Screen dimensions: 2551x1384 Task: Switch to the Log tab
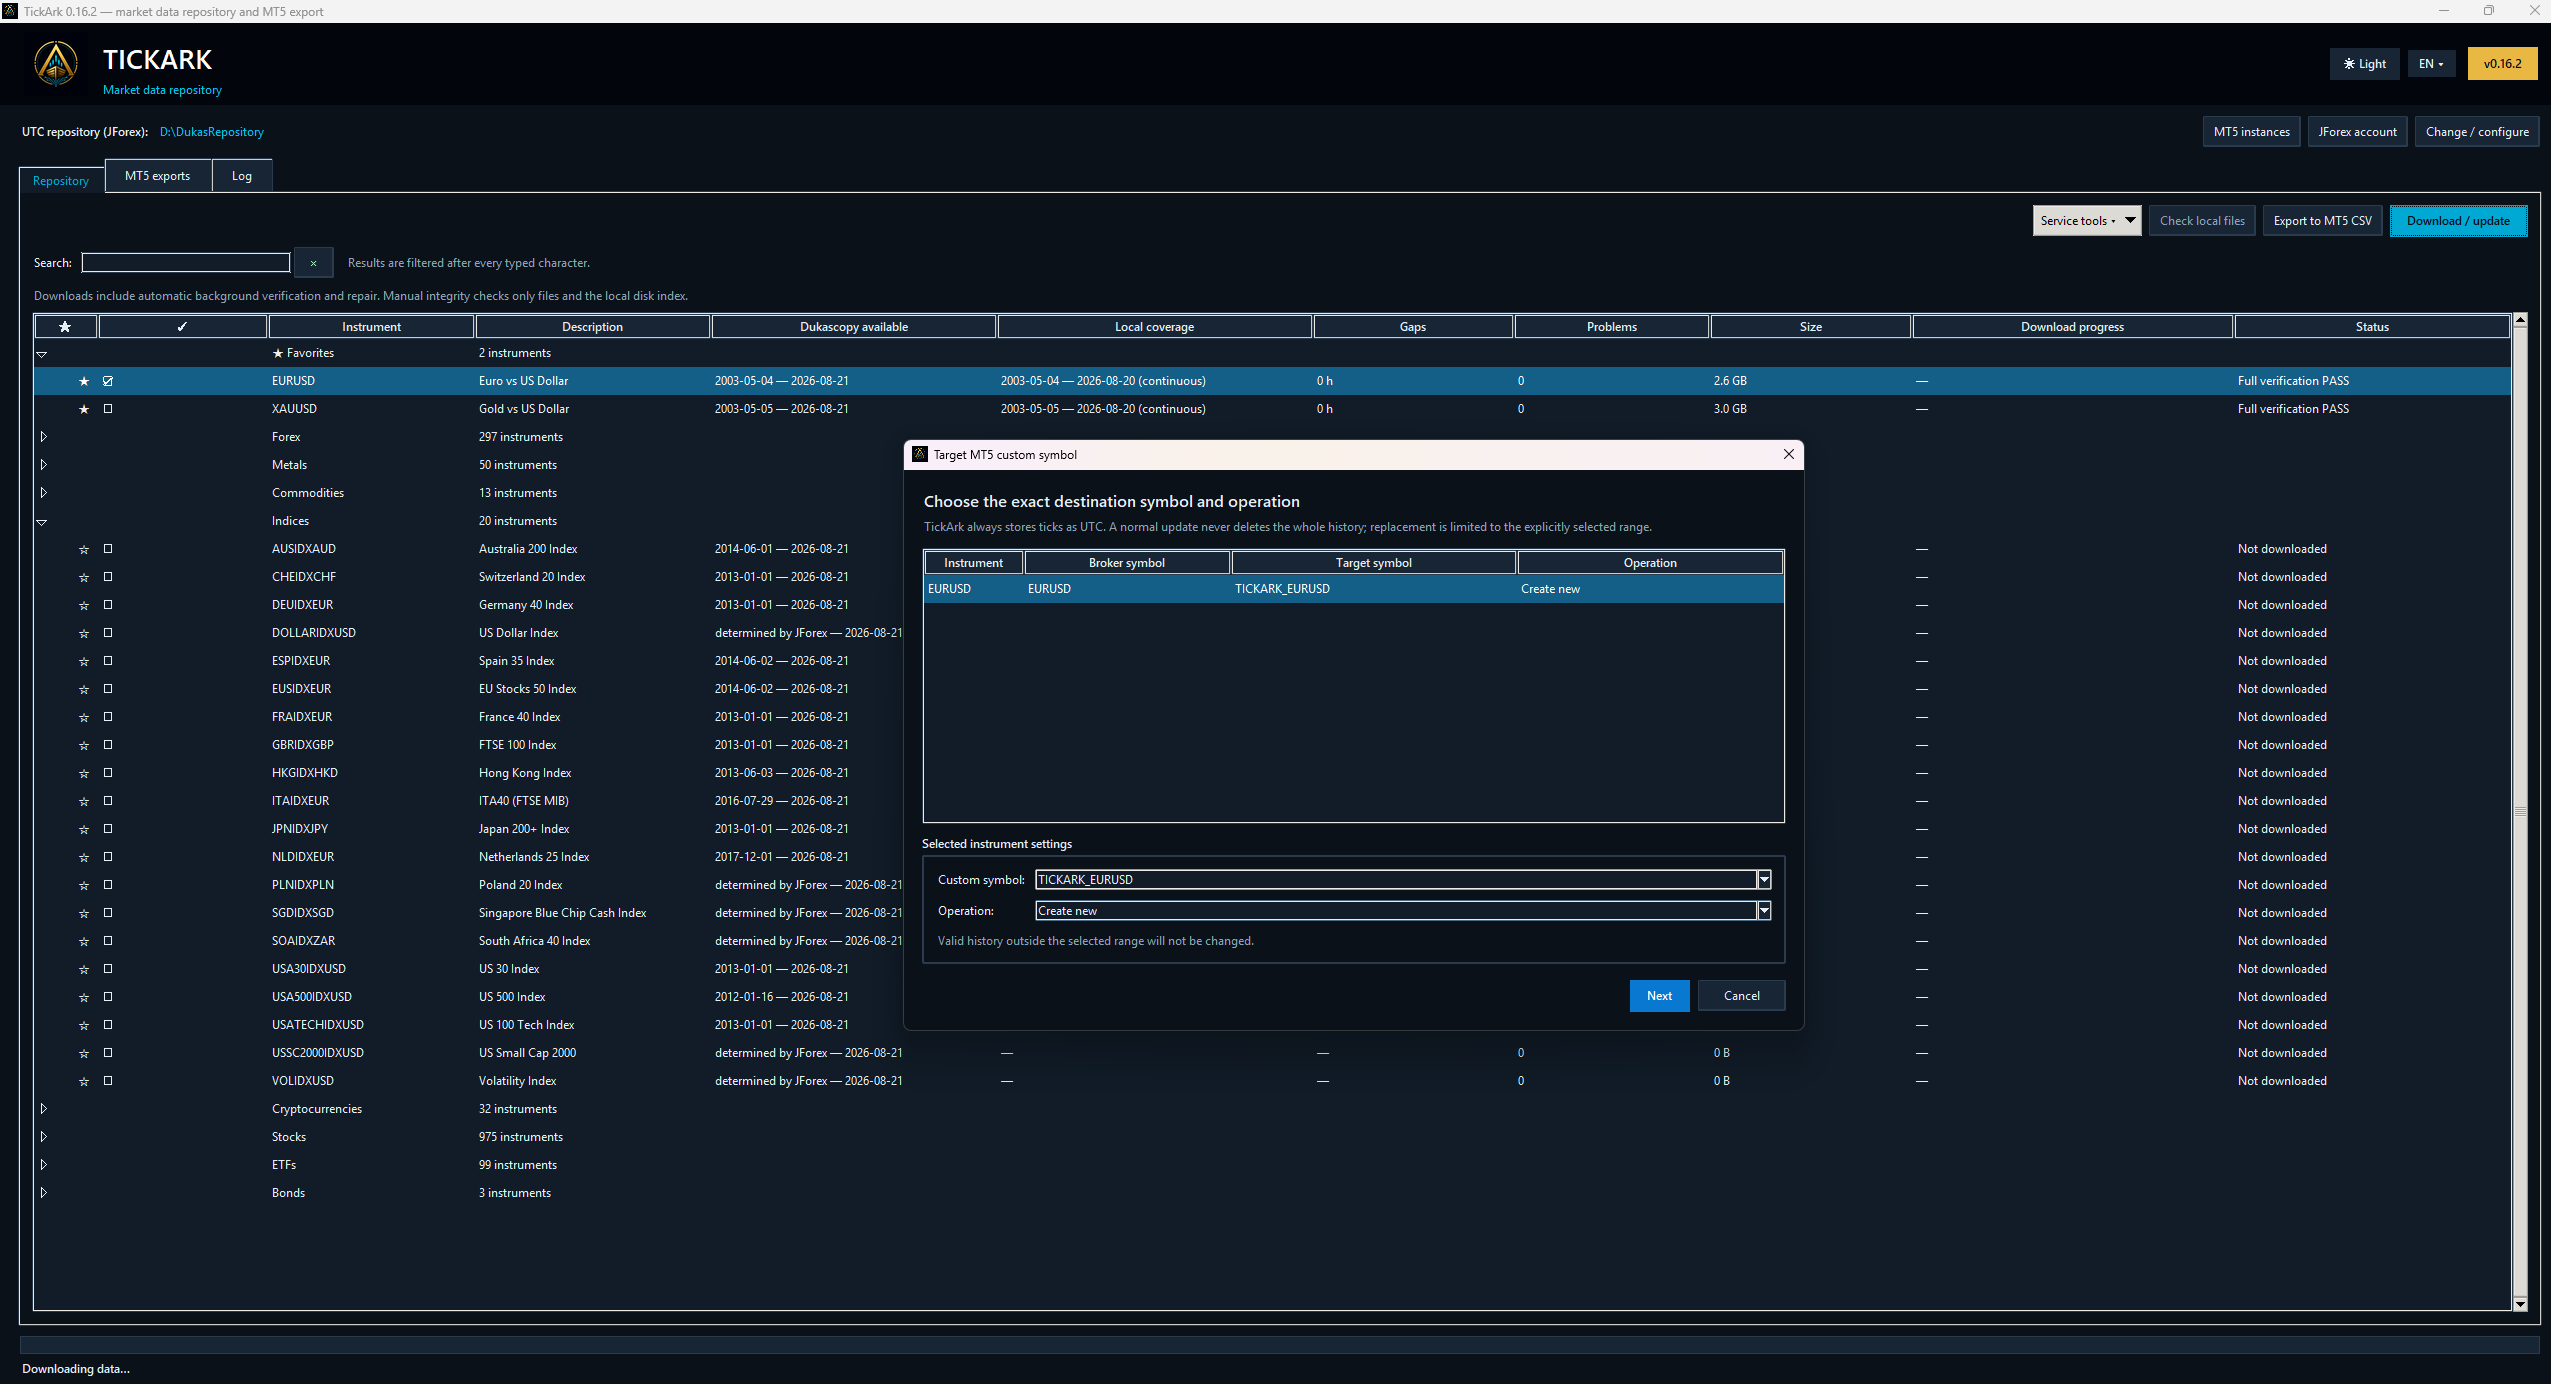242,176
